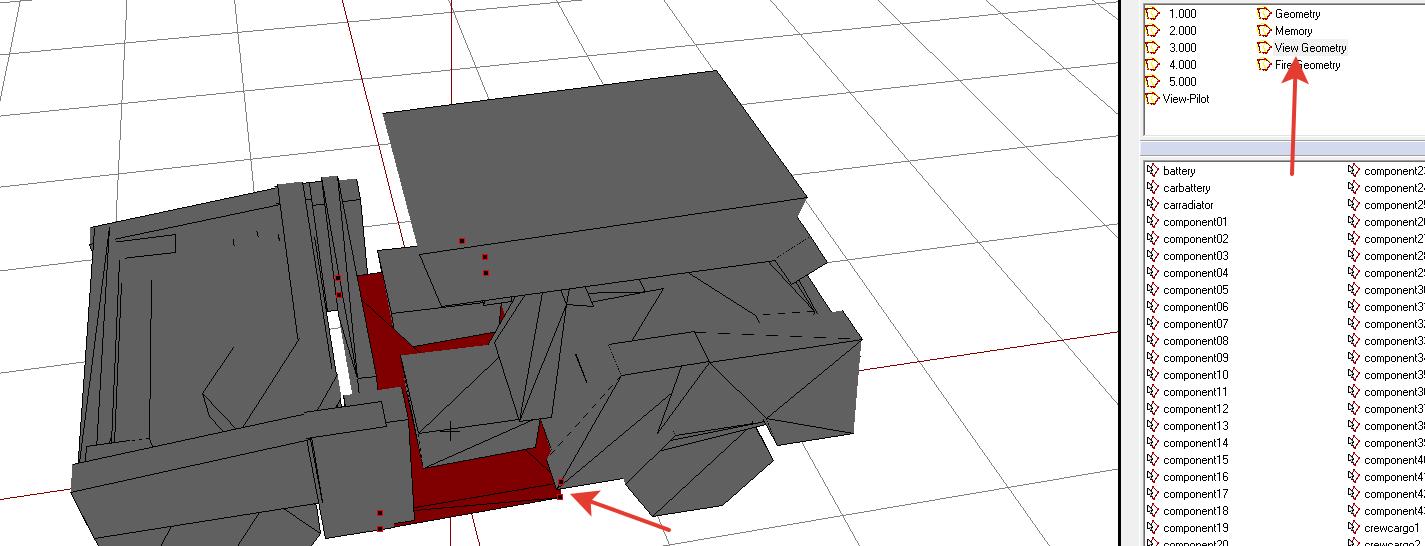This screenshot has height=546, width=1425.
Task: Select the battery named selection
Action: tap(1179, 171)
